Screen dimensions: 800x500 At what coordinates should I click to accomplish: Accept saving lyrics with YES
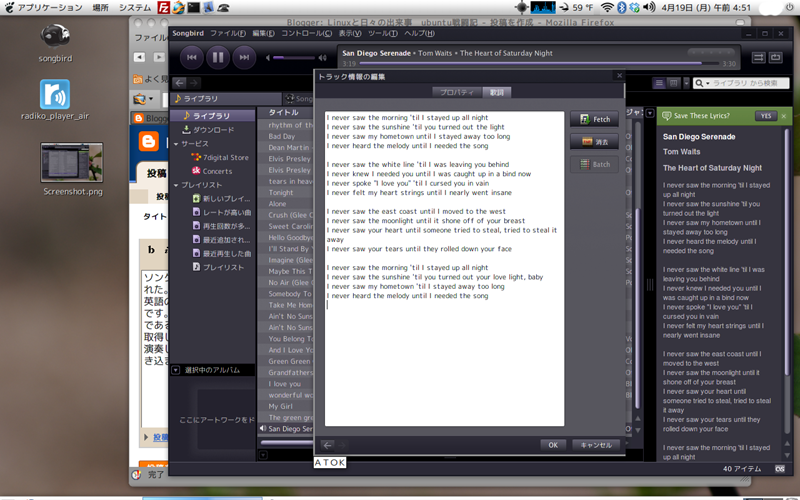766,116
